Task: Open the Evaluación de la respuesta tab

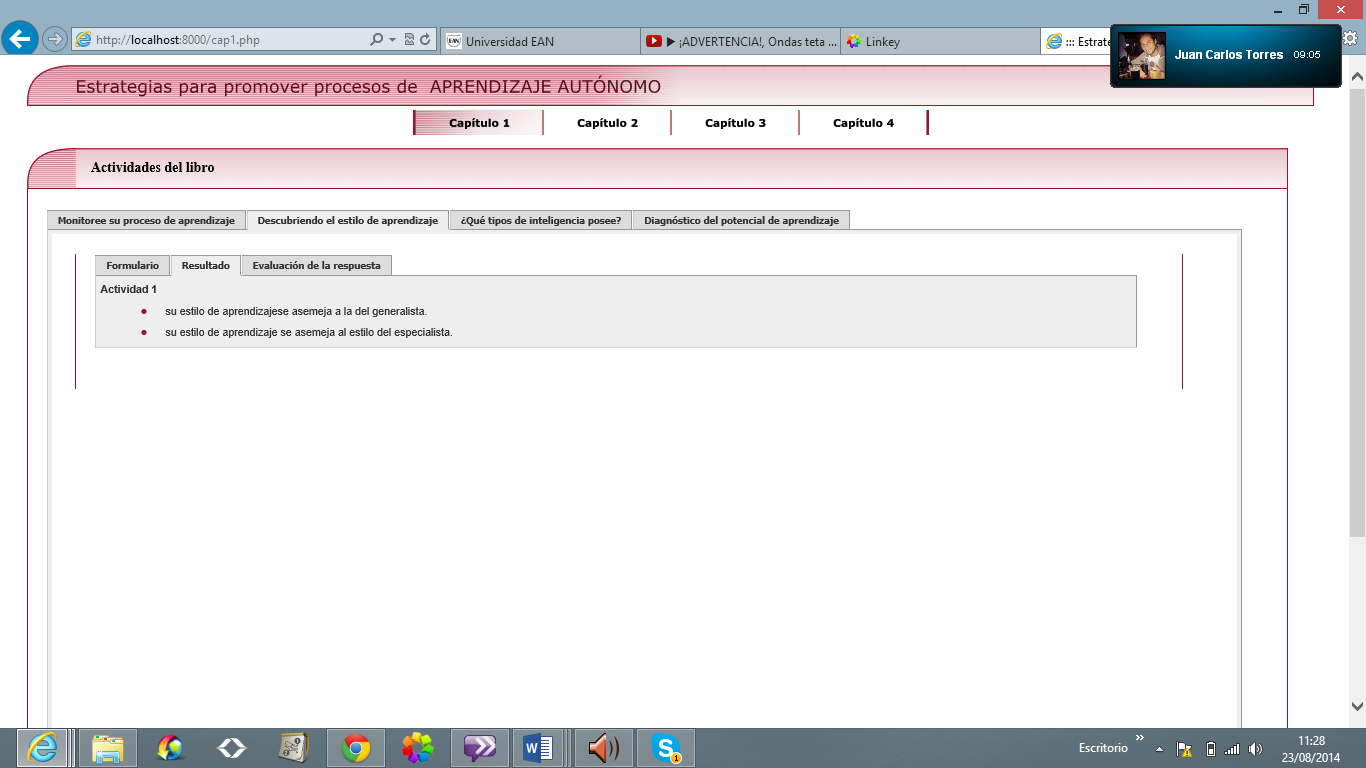Action: point(316,266)
